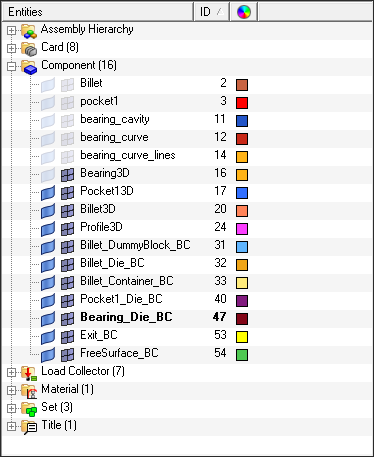The height and width of the screenshot is (457, 374).
Task: Show elements of bearing_cavity component
Action: (x=67, y=121)
